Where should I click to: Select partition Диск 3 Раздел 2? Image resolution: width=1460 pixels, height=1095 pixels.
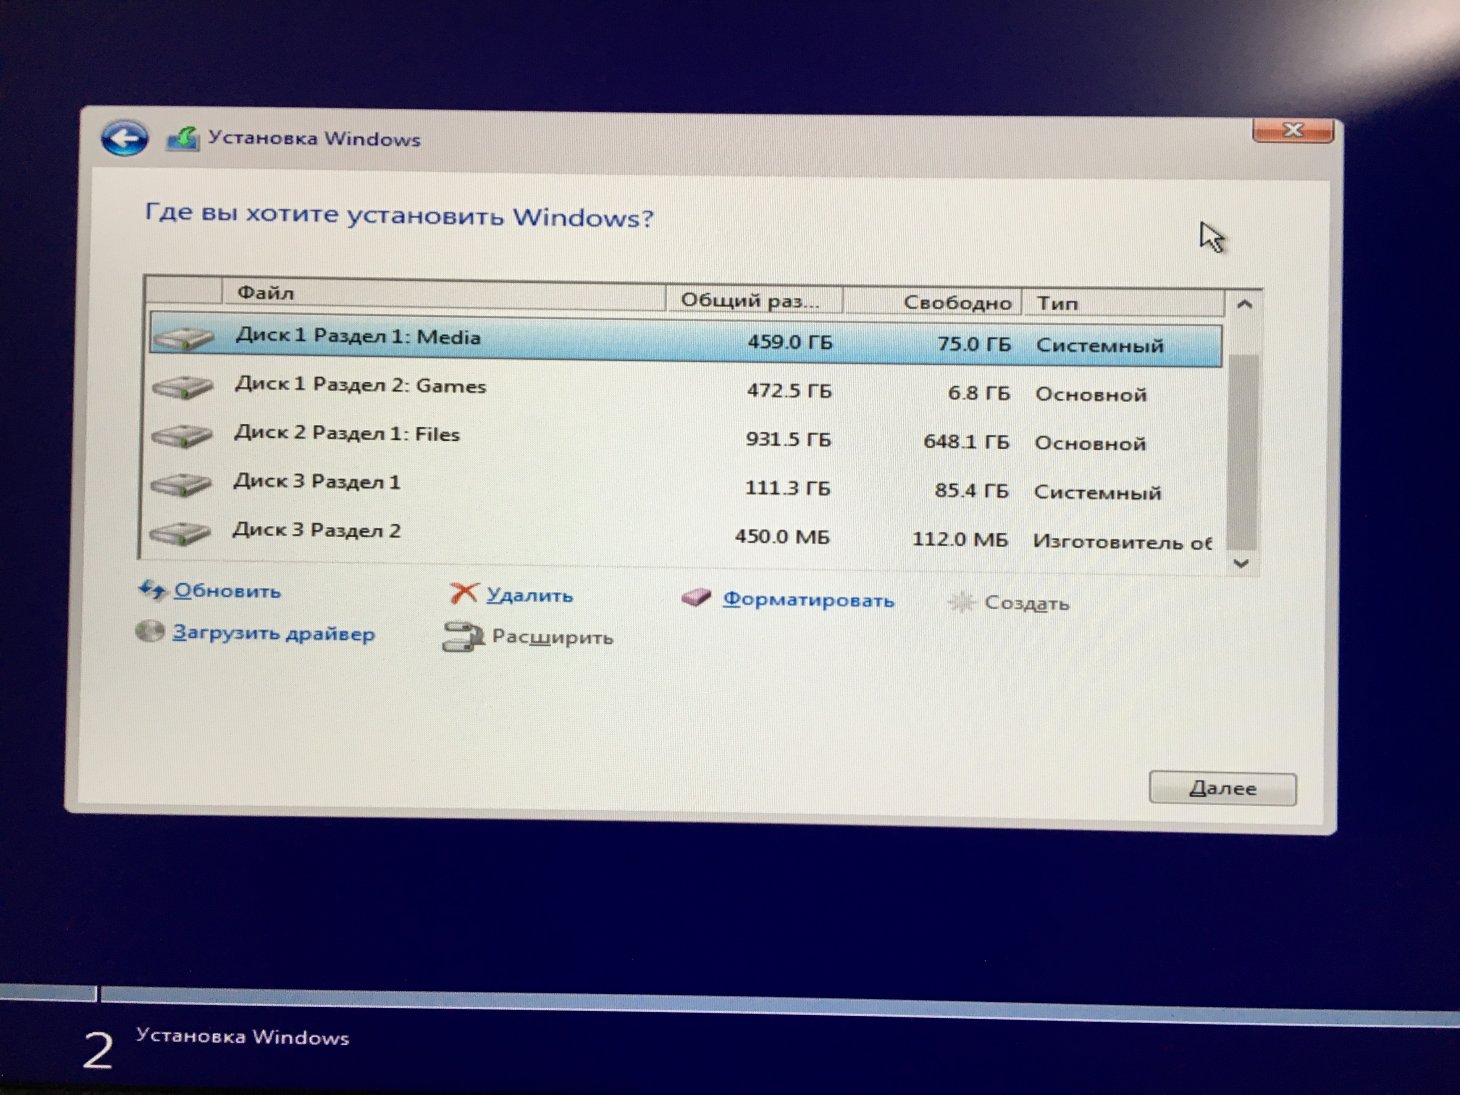point(682,535)
